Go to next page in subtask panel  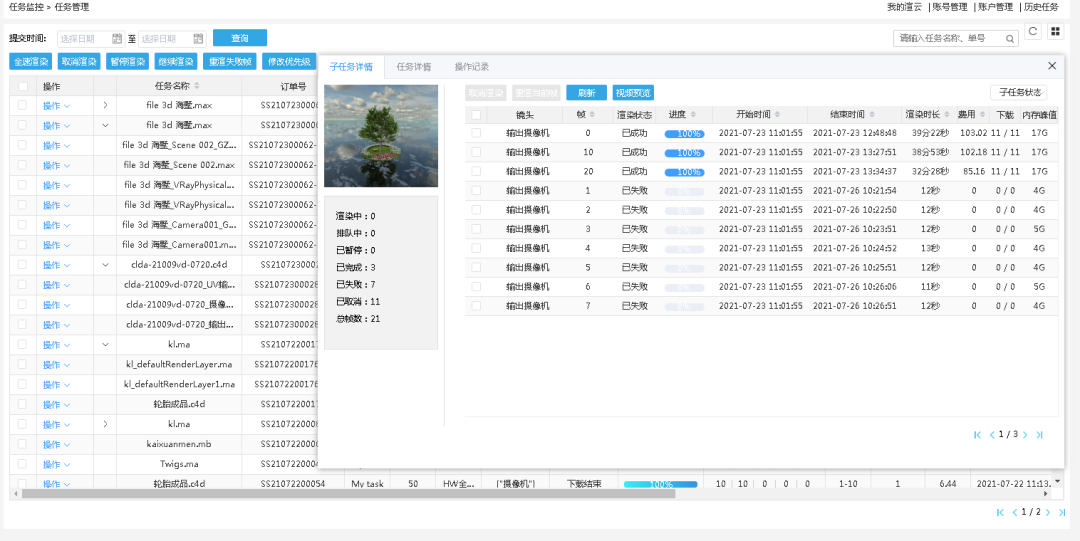[1025, 435]
